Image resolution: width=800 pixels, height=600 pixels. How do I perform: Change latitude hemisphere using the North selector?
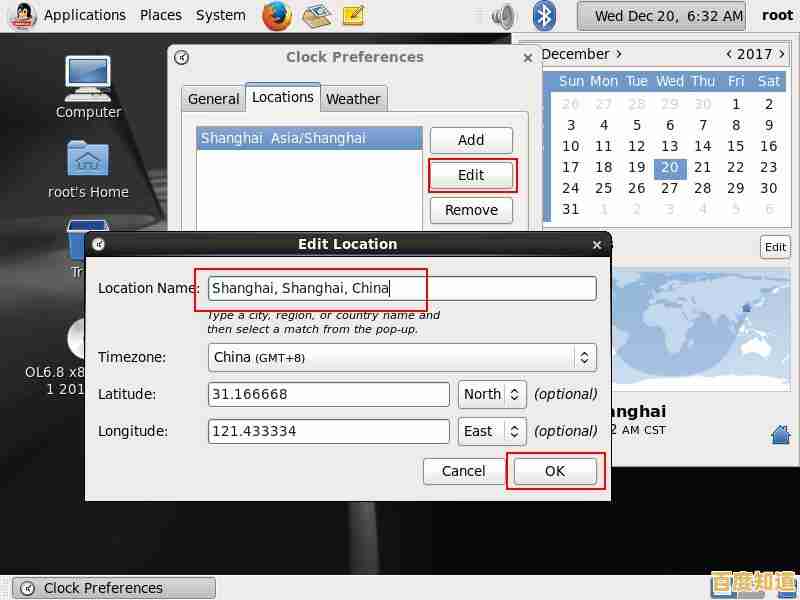[491, 394]
